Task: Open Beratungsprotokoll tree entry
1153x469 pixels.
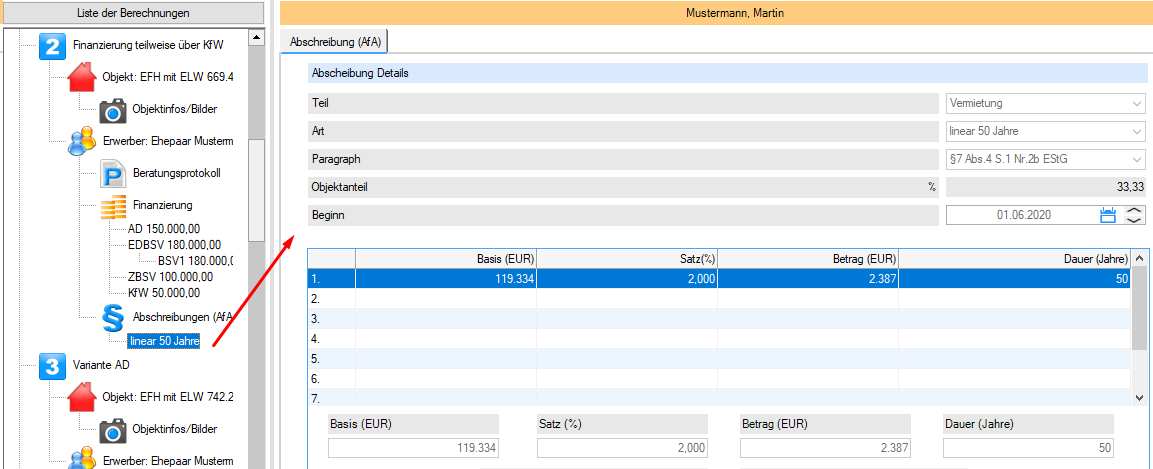Action: (176, 173)
